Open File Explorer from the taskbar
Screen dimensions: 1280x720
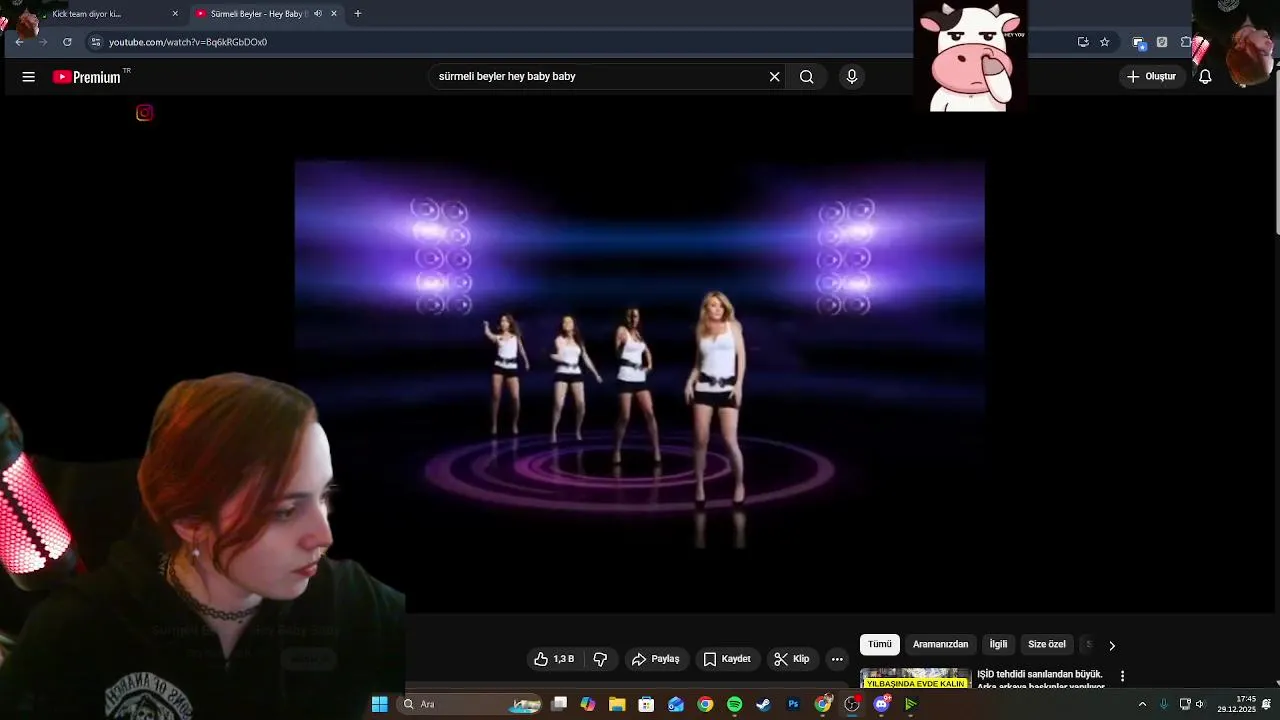click(x=617, y=705)
